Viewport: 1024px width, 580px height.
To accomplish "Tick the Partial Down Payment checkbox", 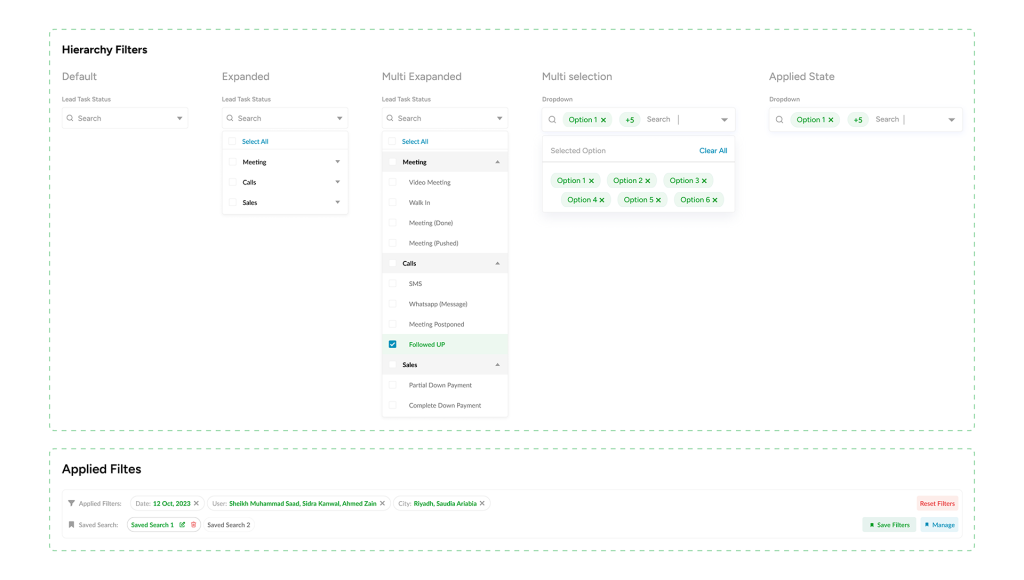I will click(392, 385).
